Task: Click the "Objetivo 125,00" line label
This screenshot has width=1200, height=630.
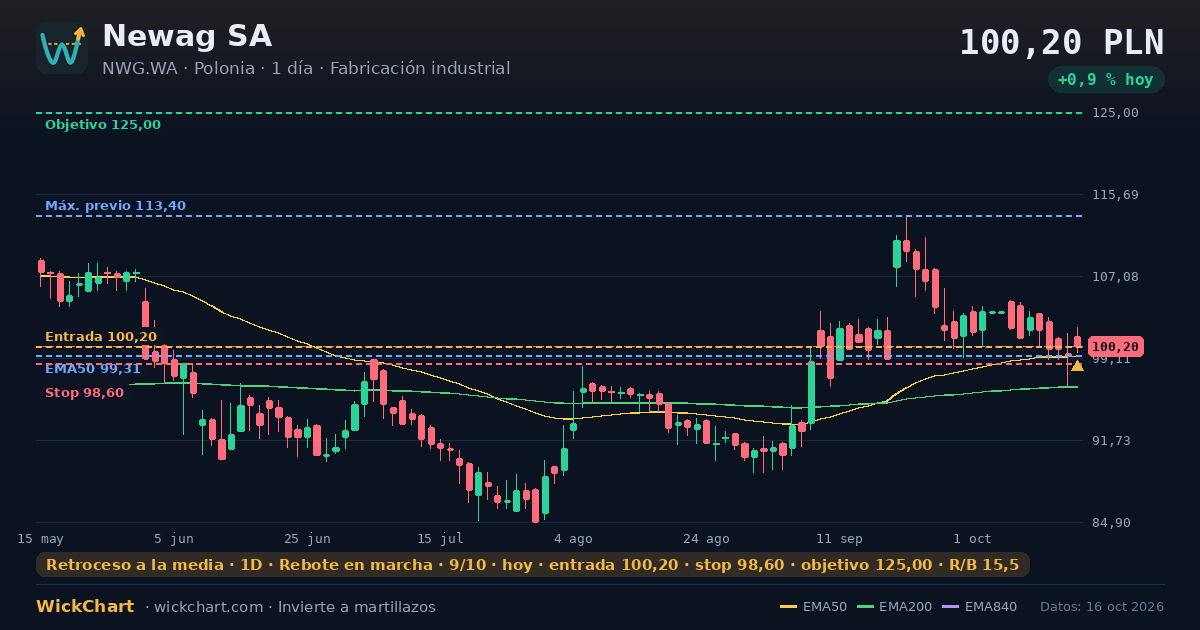Action: 103,125
